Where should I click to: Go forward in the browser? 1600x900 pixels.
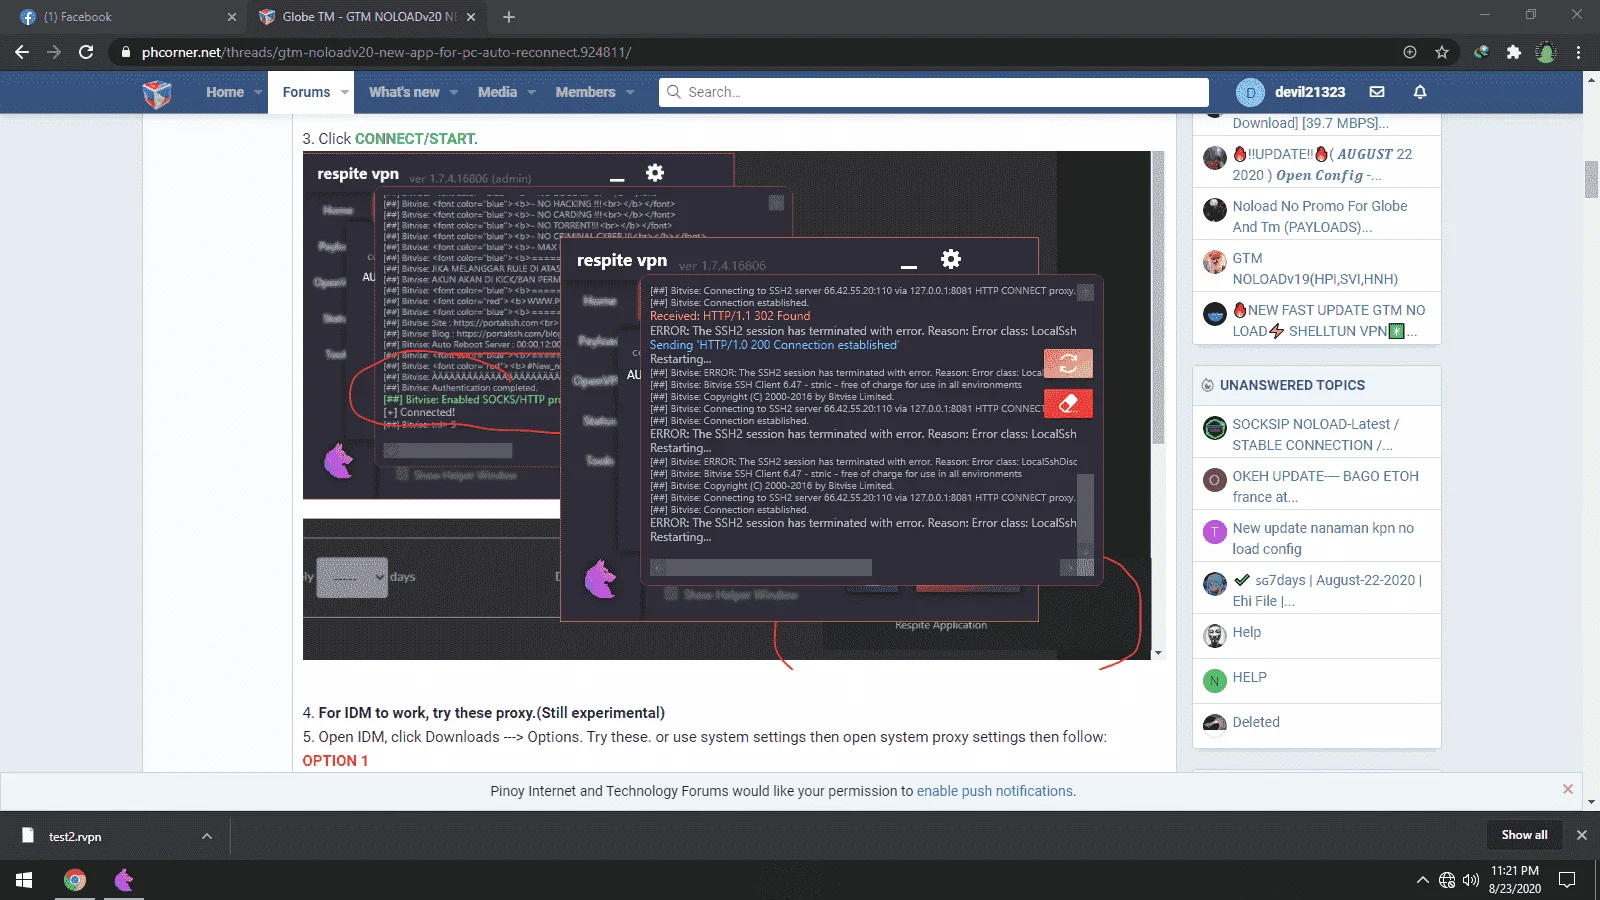pyautogui.click(x=54, y=52)
